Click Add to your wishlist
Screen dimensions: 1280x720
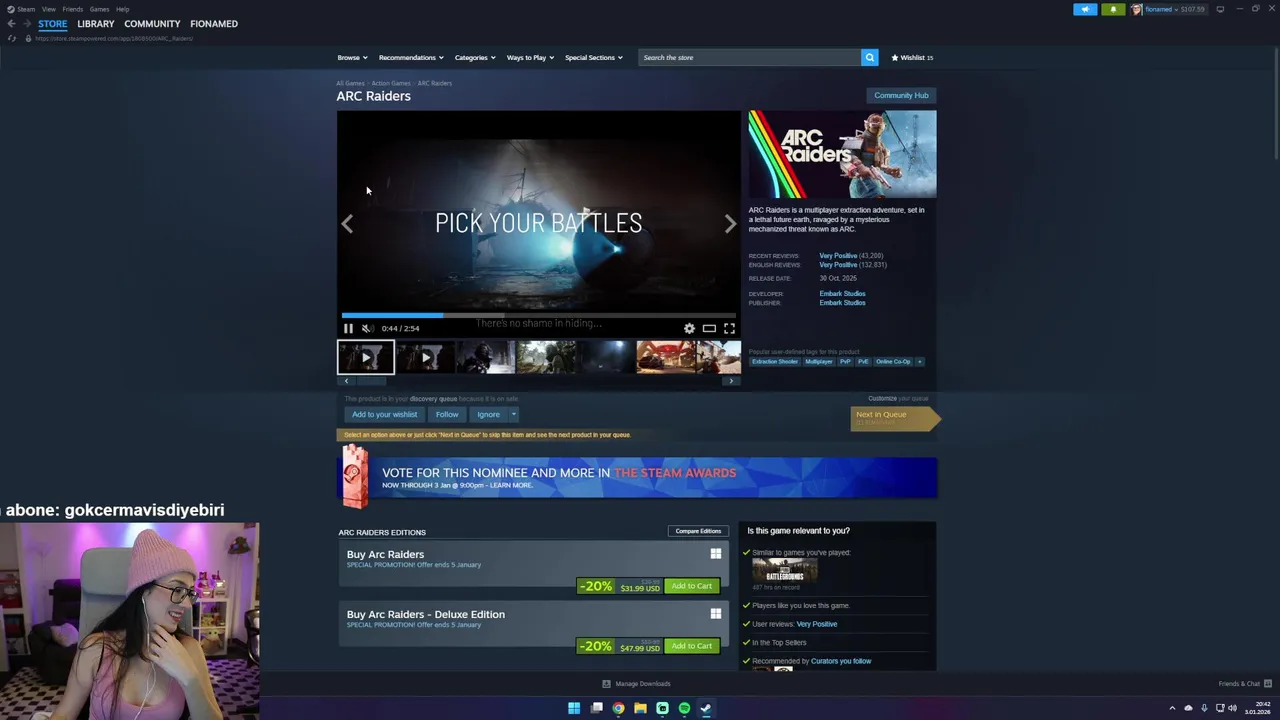coord(384,414)
